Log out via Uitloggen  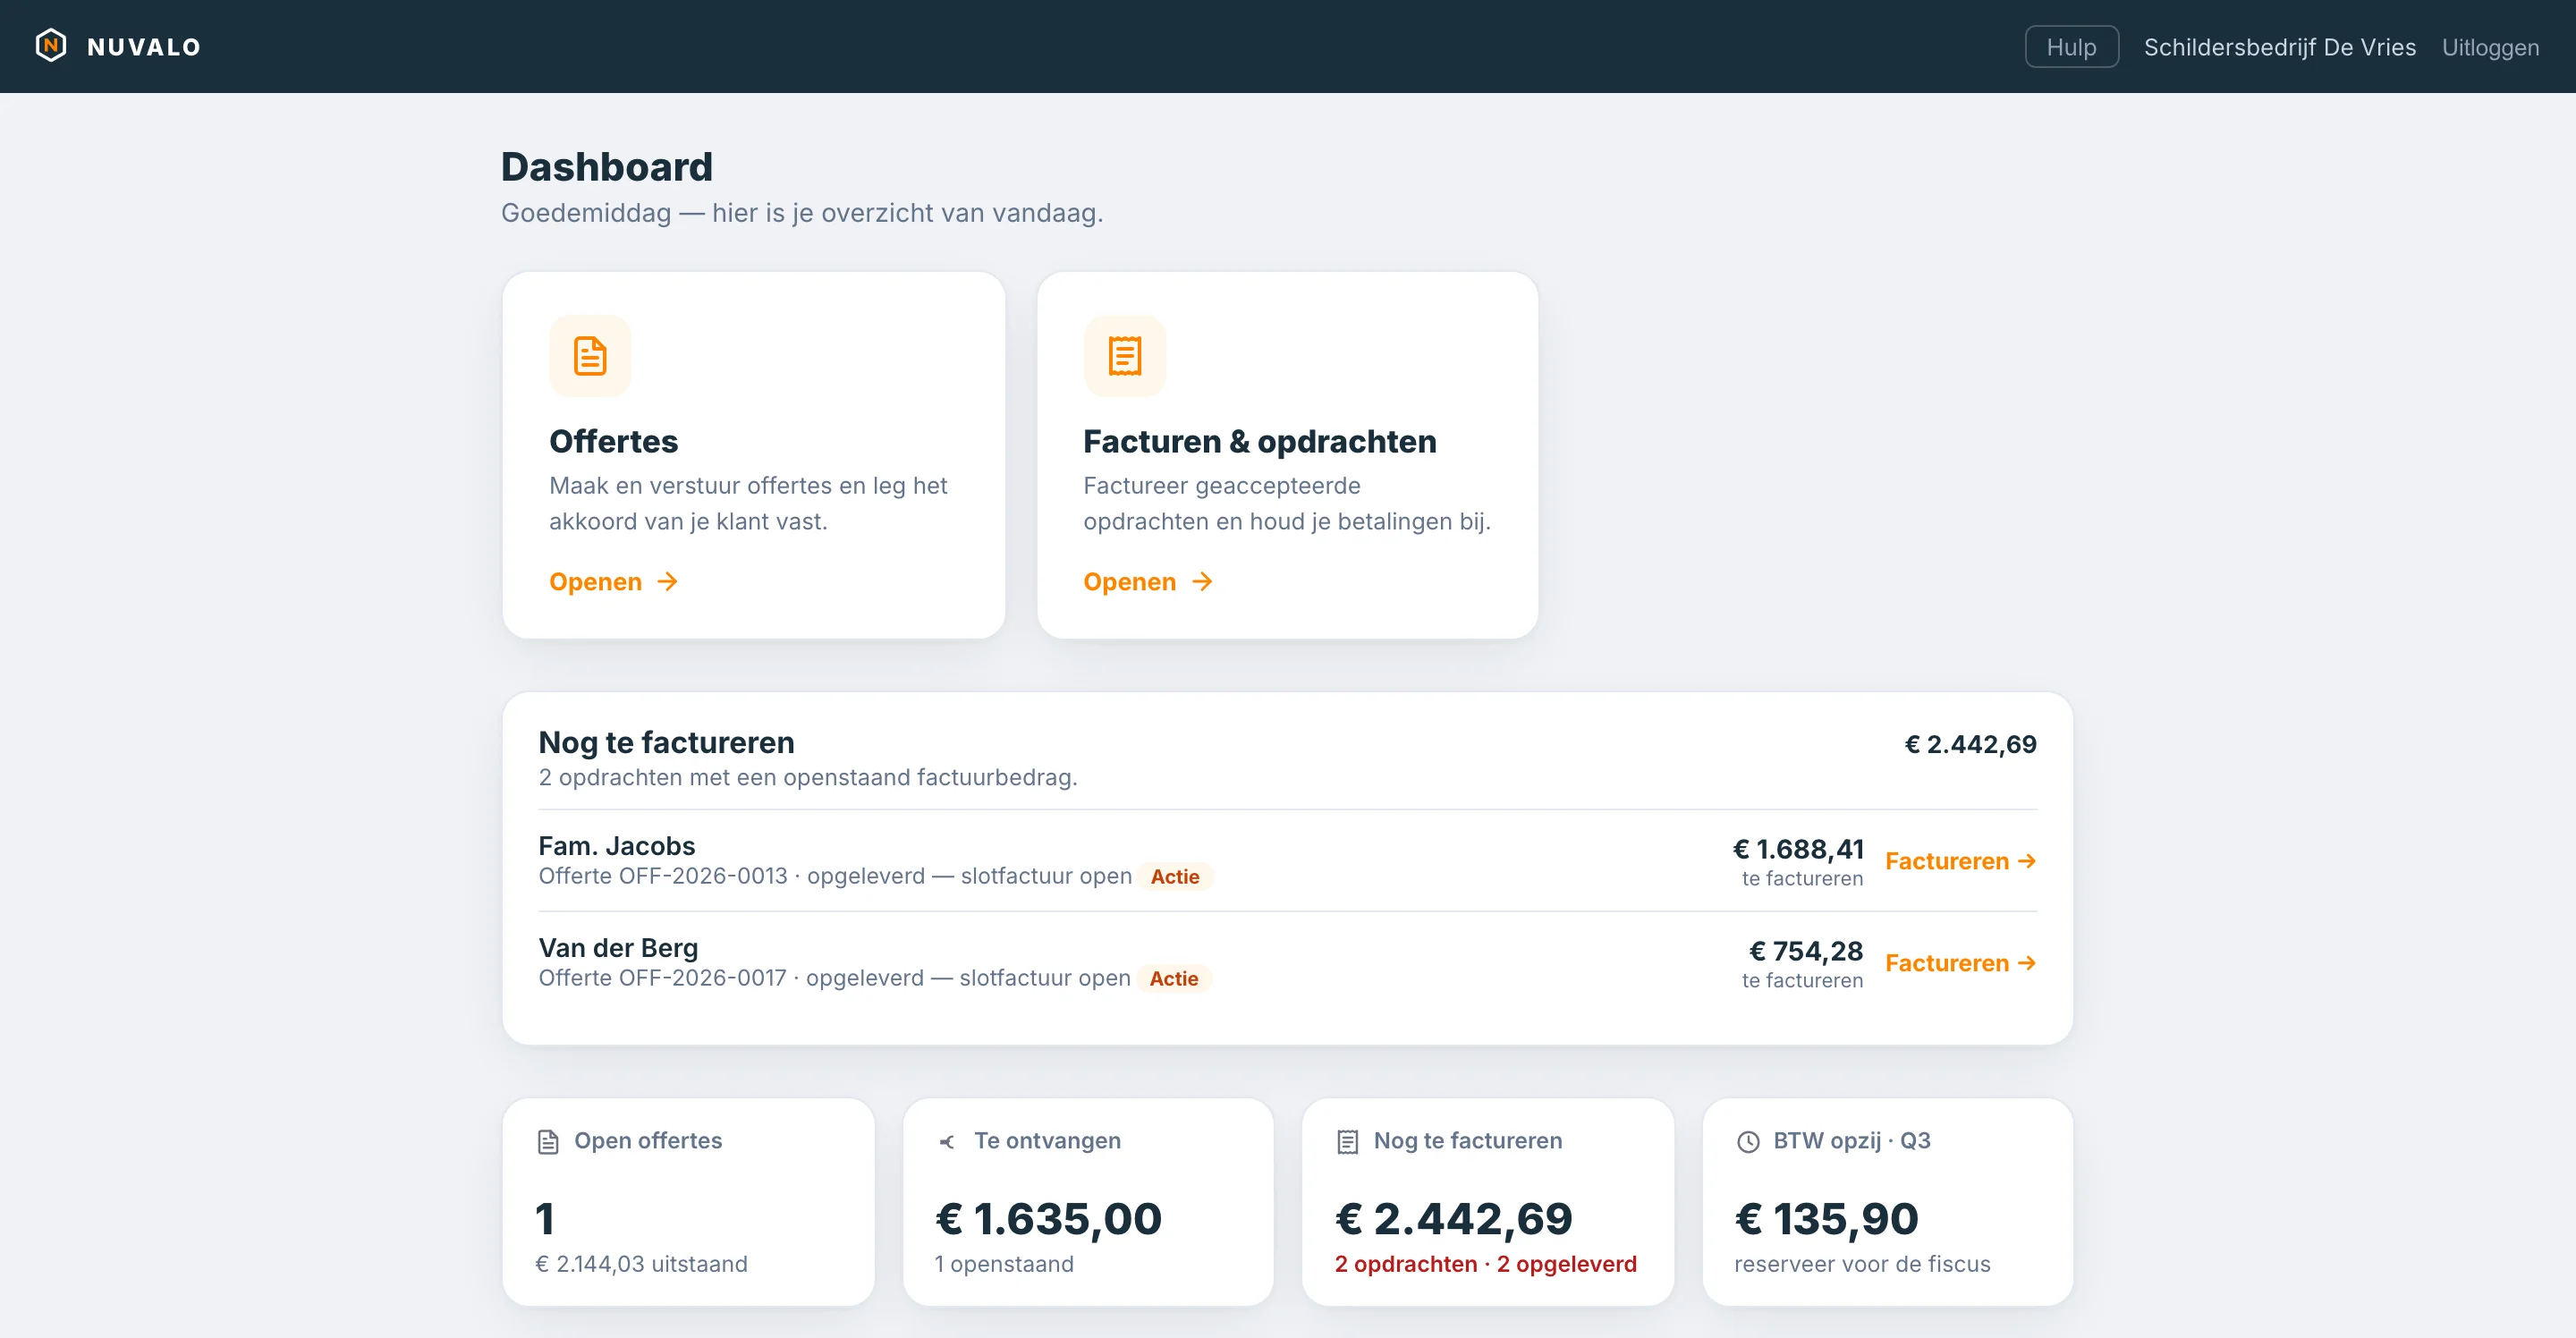[x=2490, y=47]
